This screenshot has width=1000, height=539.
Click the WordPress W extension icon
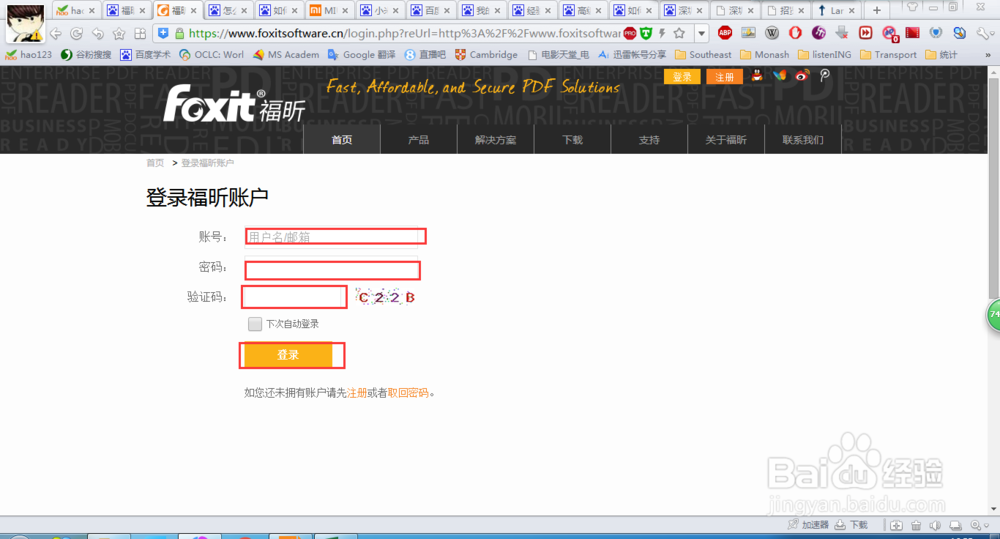coord(772,33)
